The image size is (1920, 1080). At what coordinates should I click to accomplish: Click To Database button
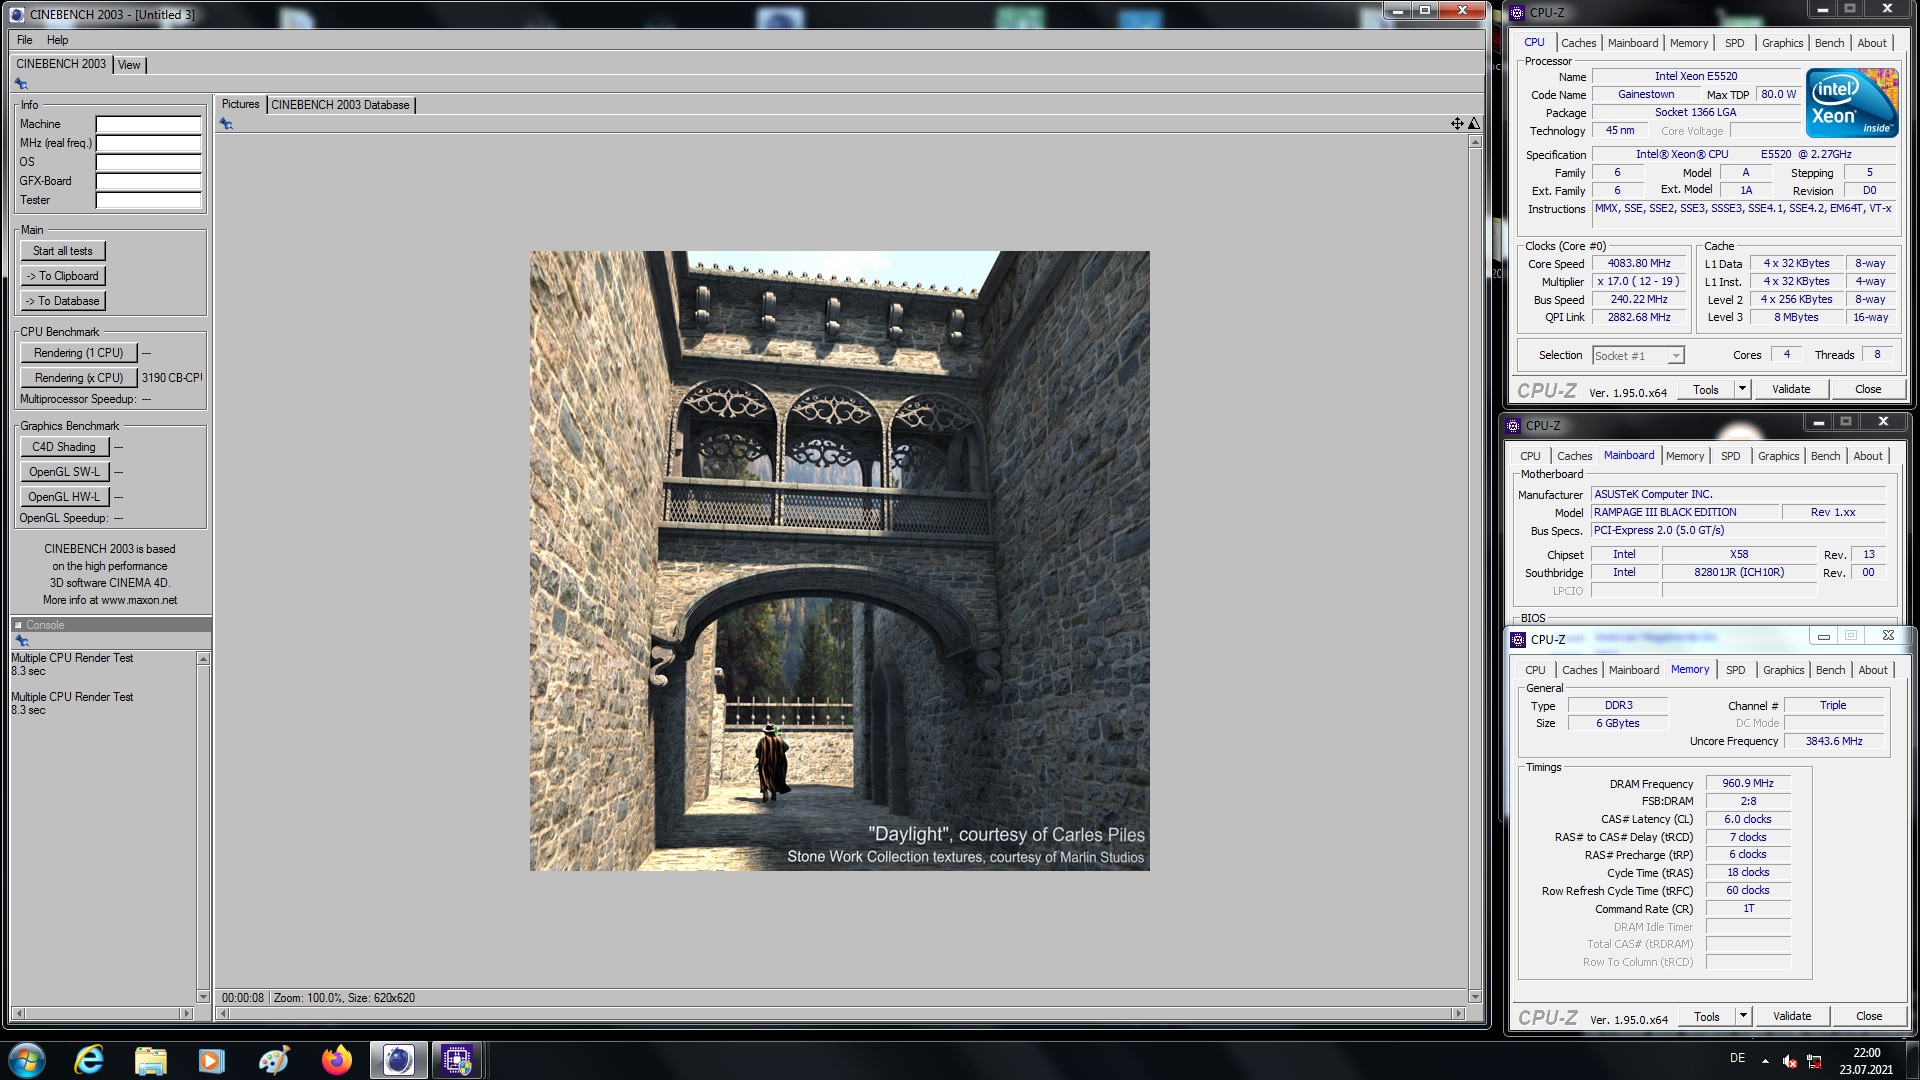63,301
